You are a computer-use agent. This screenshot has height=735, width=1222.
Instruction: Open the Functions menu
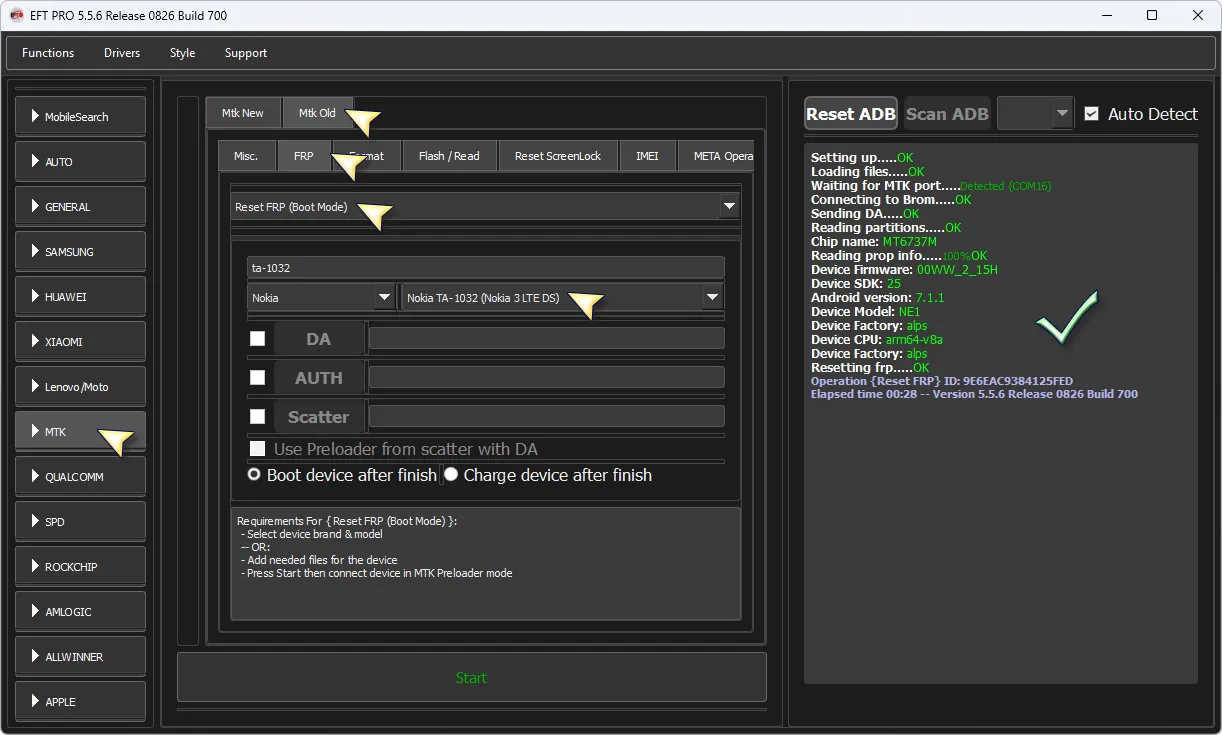pyautogui.click(x=48, y=53)
